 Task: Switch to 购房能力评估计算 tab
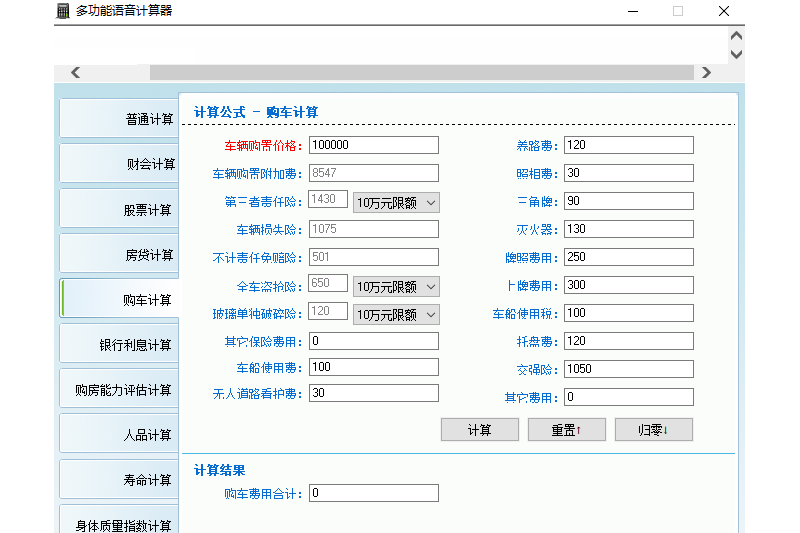coord(119,389)
